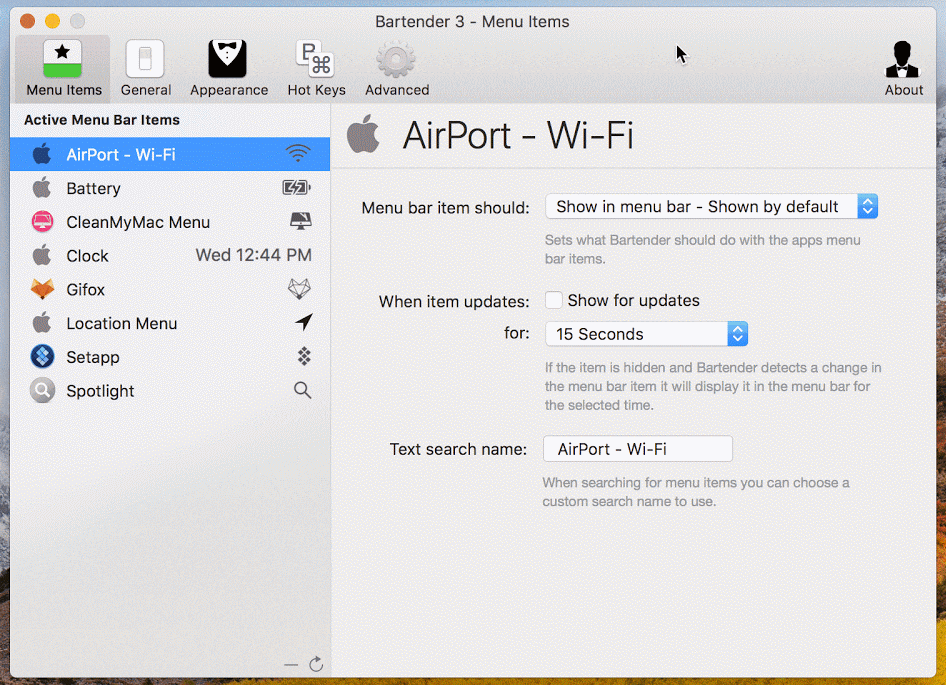Select Location Menu in the list

tap(170, 323)
